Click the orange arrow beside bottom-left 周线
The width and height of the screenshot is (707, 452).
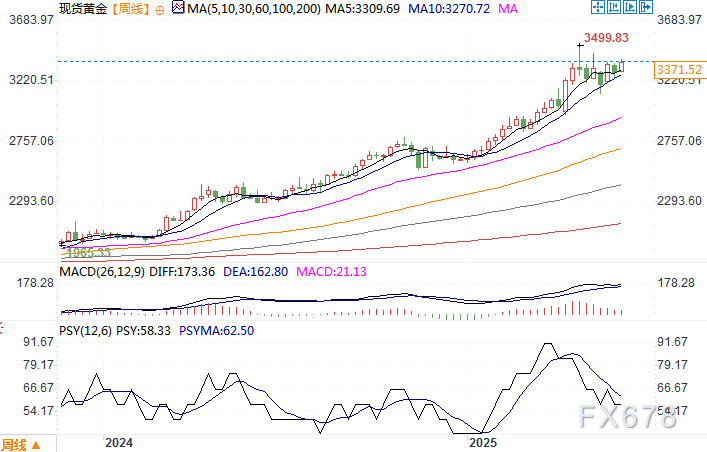(37, 444)
